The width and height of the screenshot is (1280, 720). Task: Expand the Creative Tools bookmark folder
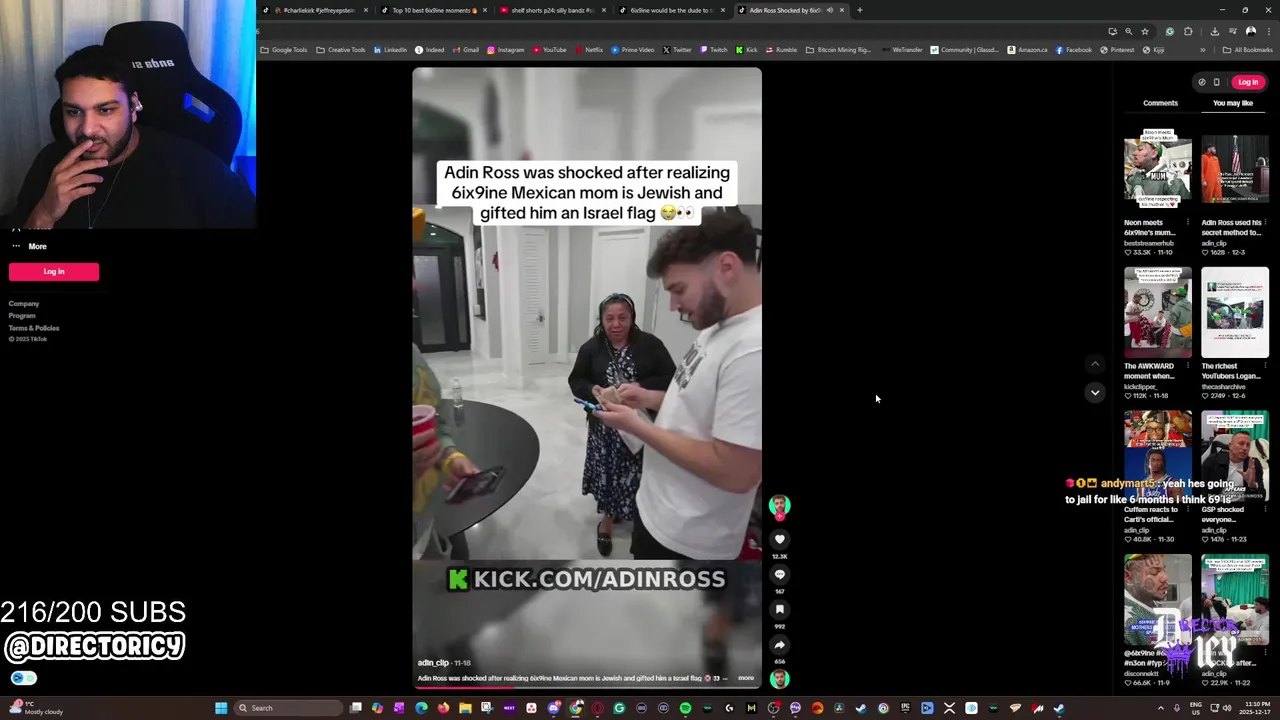[x=341, y=50]
